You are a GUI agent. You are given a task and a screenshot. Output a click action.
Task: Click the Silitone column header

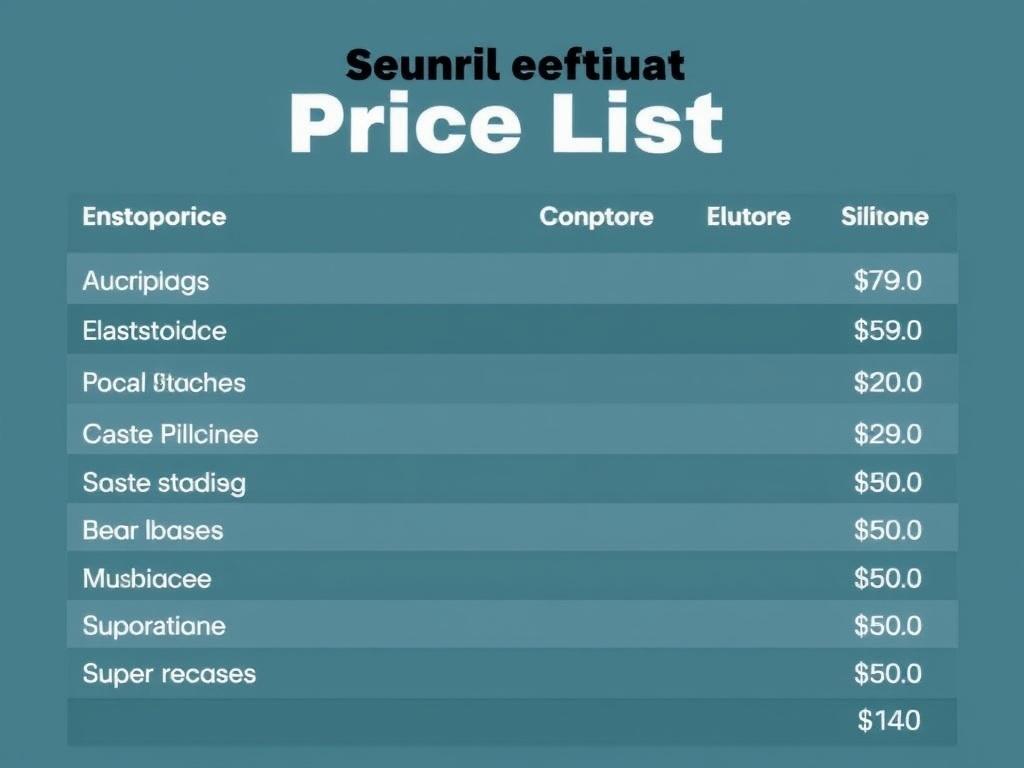(x=885, y=216)
